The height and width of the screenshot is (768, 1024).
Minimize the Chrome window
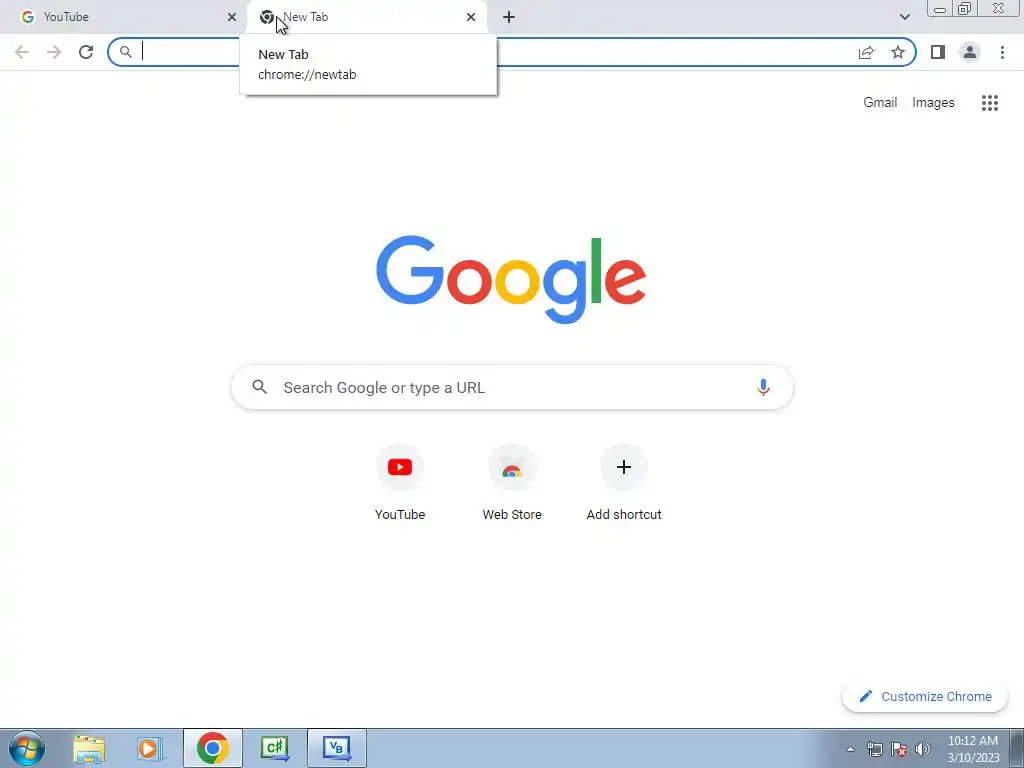pyautogui.click(x=940, y=9)
